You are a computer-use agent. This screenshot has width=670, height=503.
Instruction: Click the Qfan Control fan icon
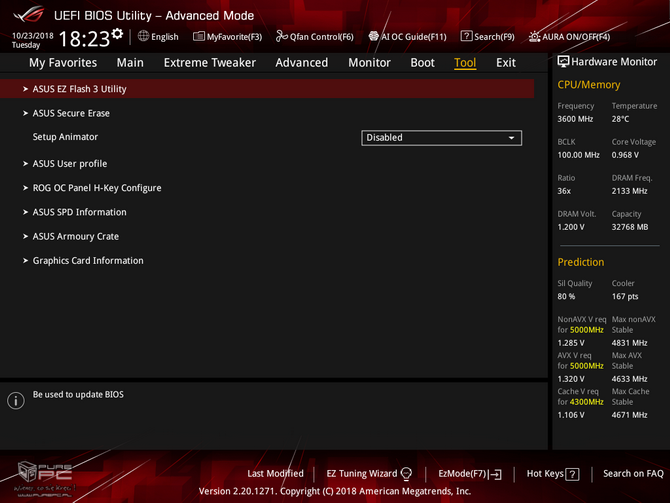point(282,36)
